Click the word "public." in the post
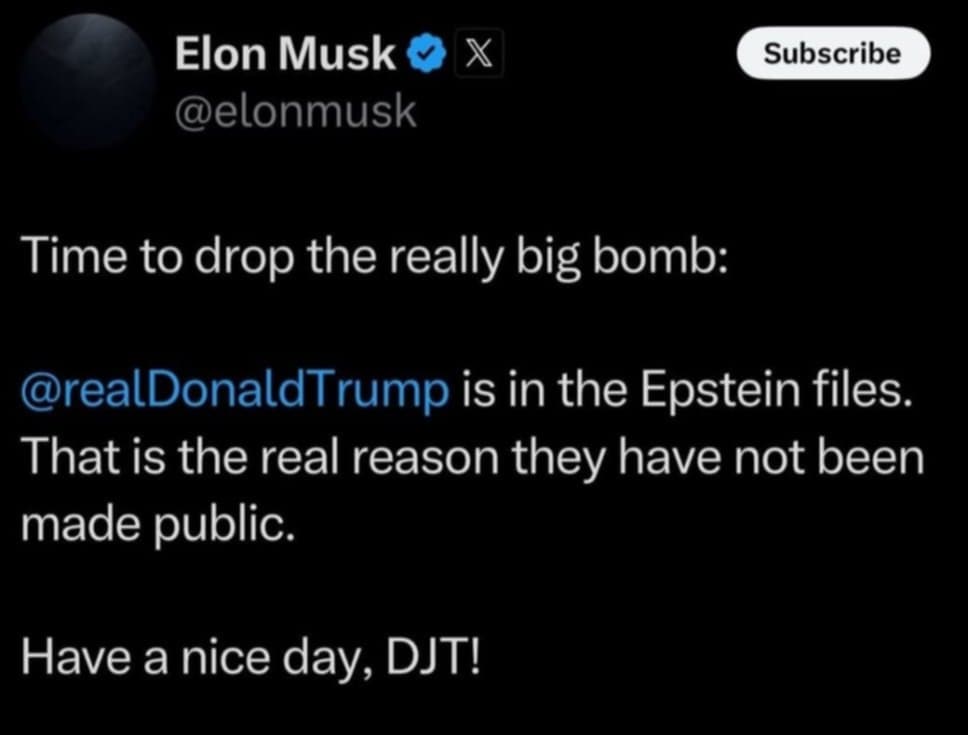The image size is (968, 735). click(223, 526)
